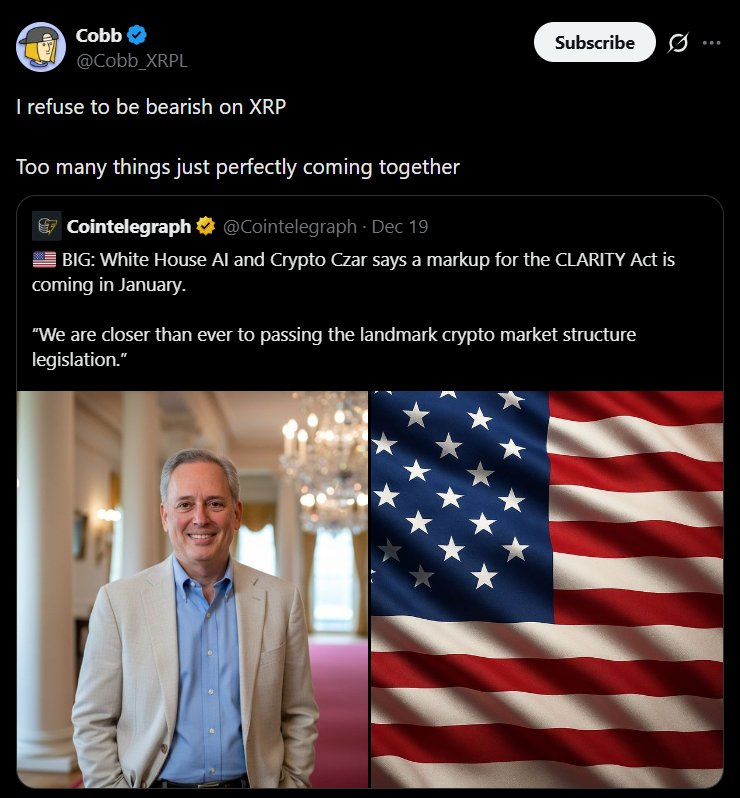Open the photo of man in blazer
The height and width of the screenshot is (798, 740).
pos(194,588)
